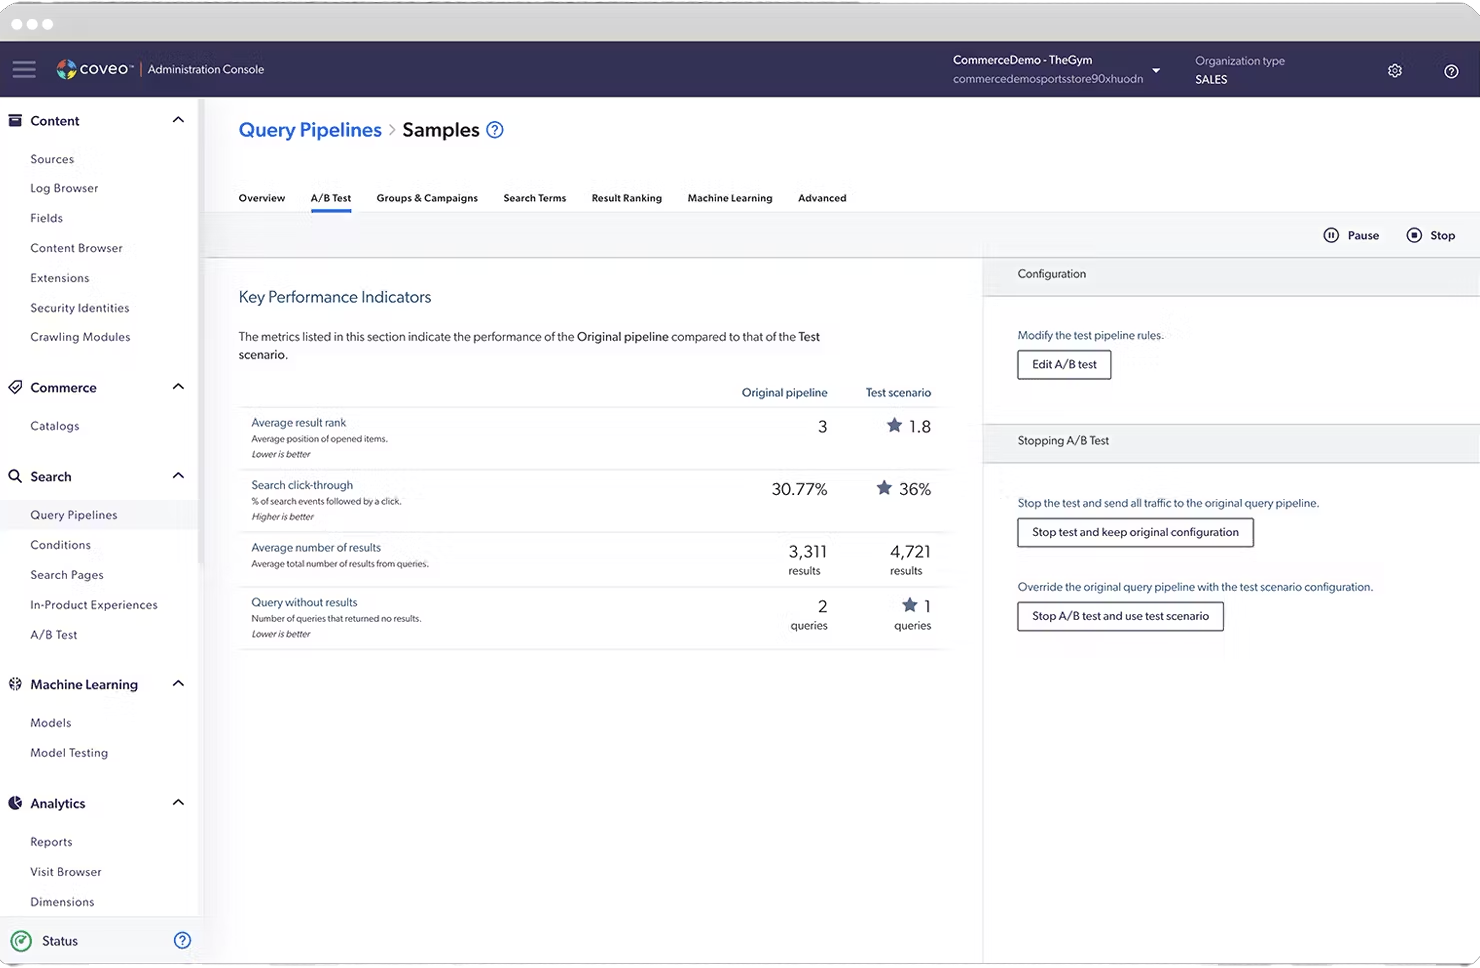1480x968 pixels.
Task: Click Stop A/B test and use test scenario
Action: coord(1120,616)
